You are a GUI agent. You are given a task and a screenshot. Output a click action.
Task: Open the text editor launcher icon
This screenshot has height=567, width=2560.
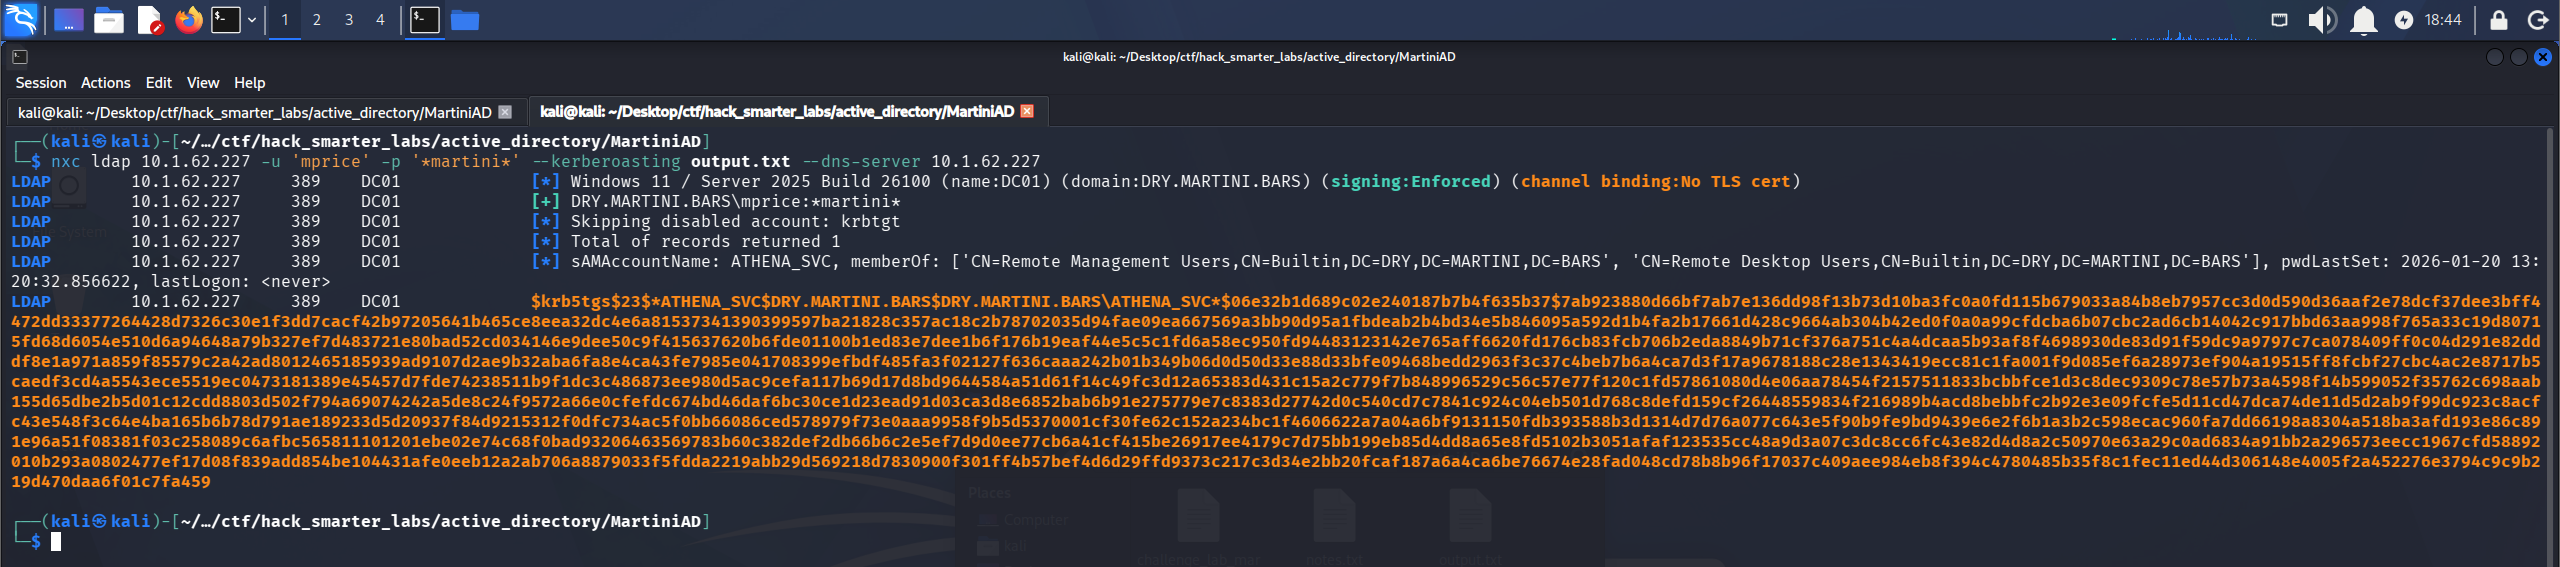[x=150, y=19]
